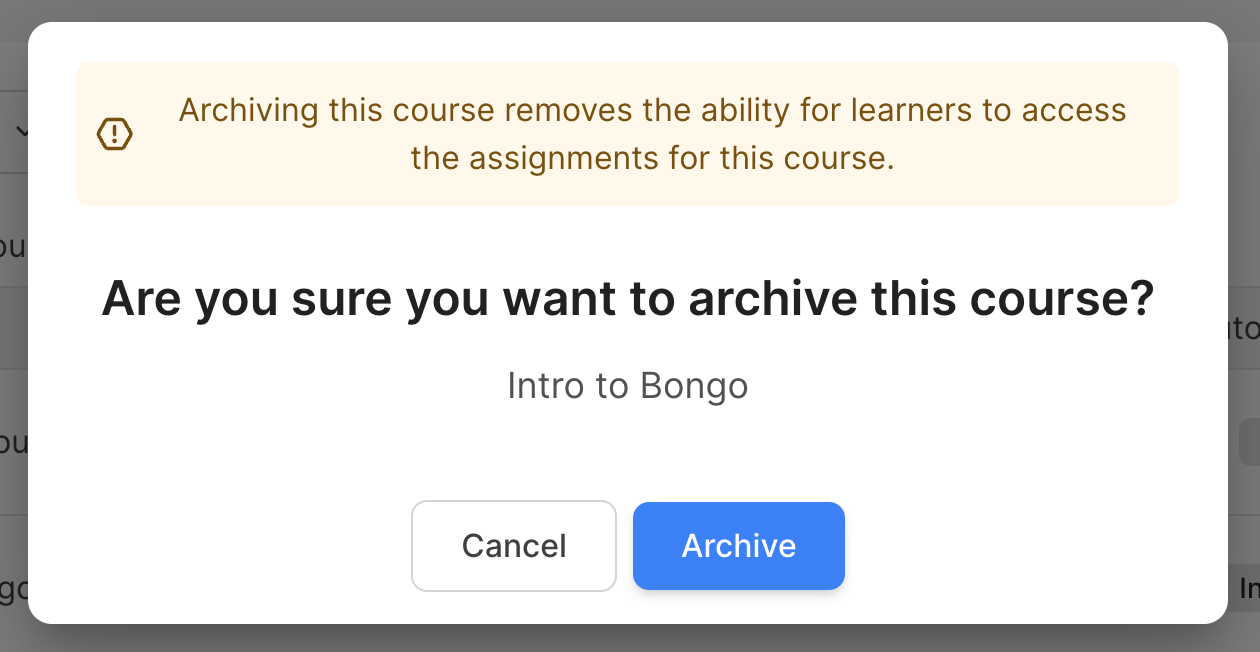
Task: Click the gray pill at the right edge
Action: click(x=1250, y=440)
